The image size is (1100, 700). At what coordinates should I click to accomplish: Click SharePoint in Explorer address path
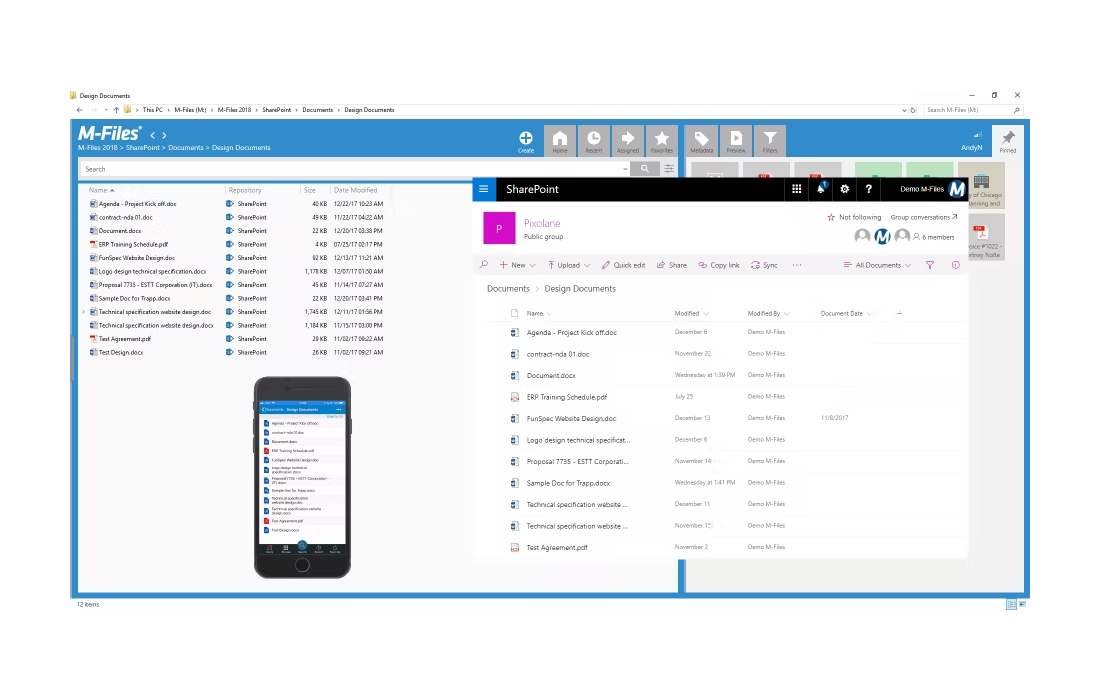click(276, 110)
